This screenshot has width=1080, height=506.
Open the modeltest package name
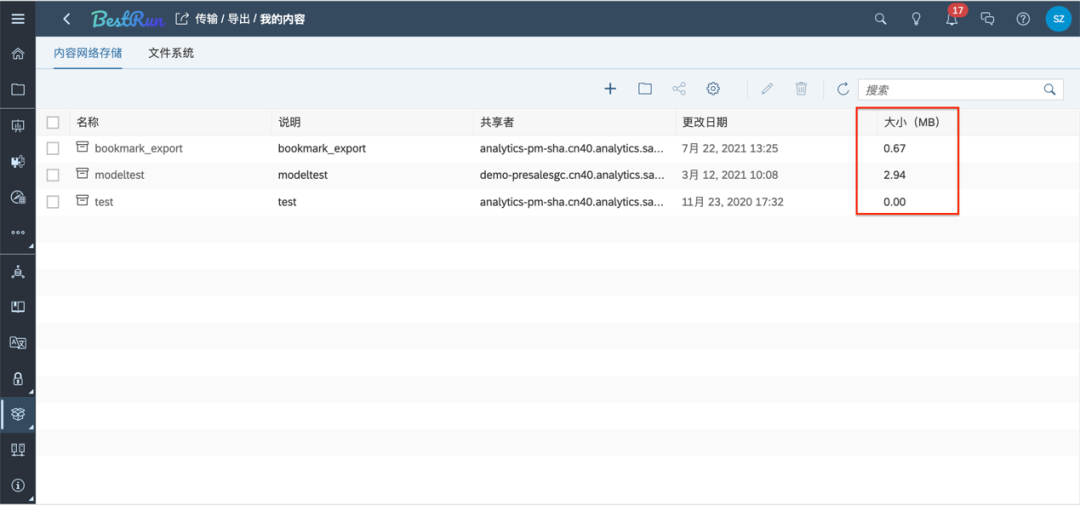[119, 175]
